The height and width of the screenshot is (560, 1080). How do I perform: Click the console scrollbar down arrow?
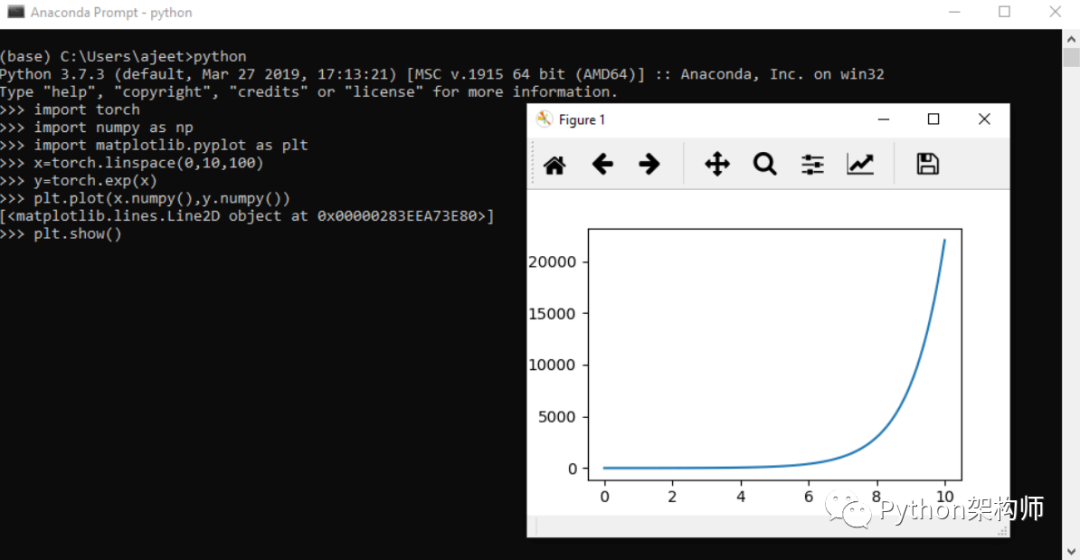click(1071, 551)
